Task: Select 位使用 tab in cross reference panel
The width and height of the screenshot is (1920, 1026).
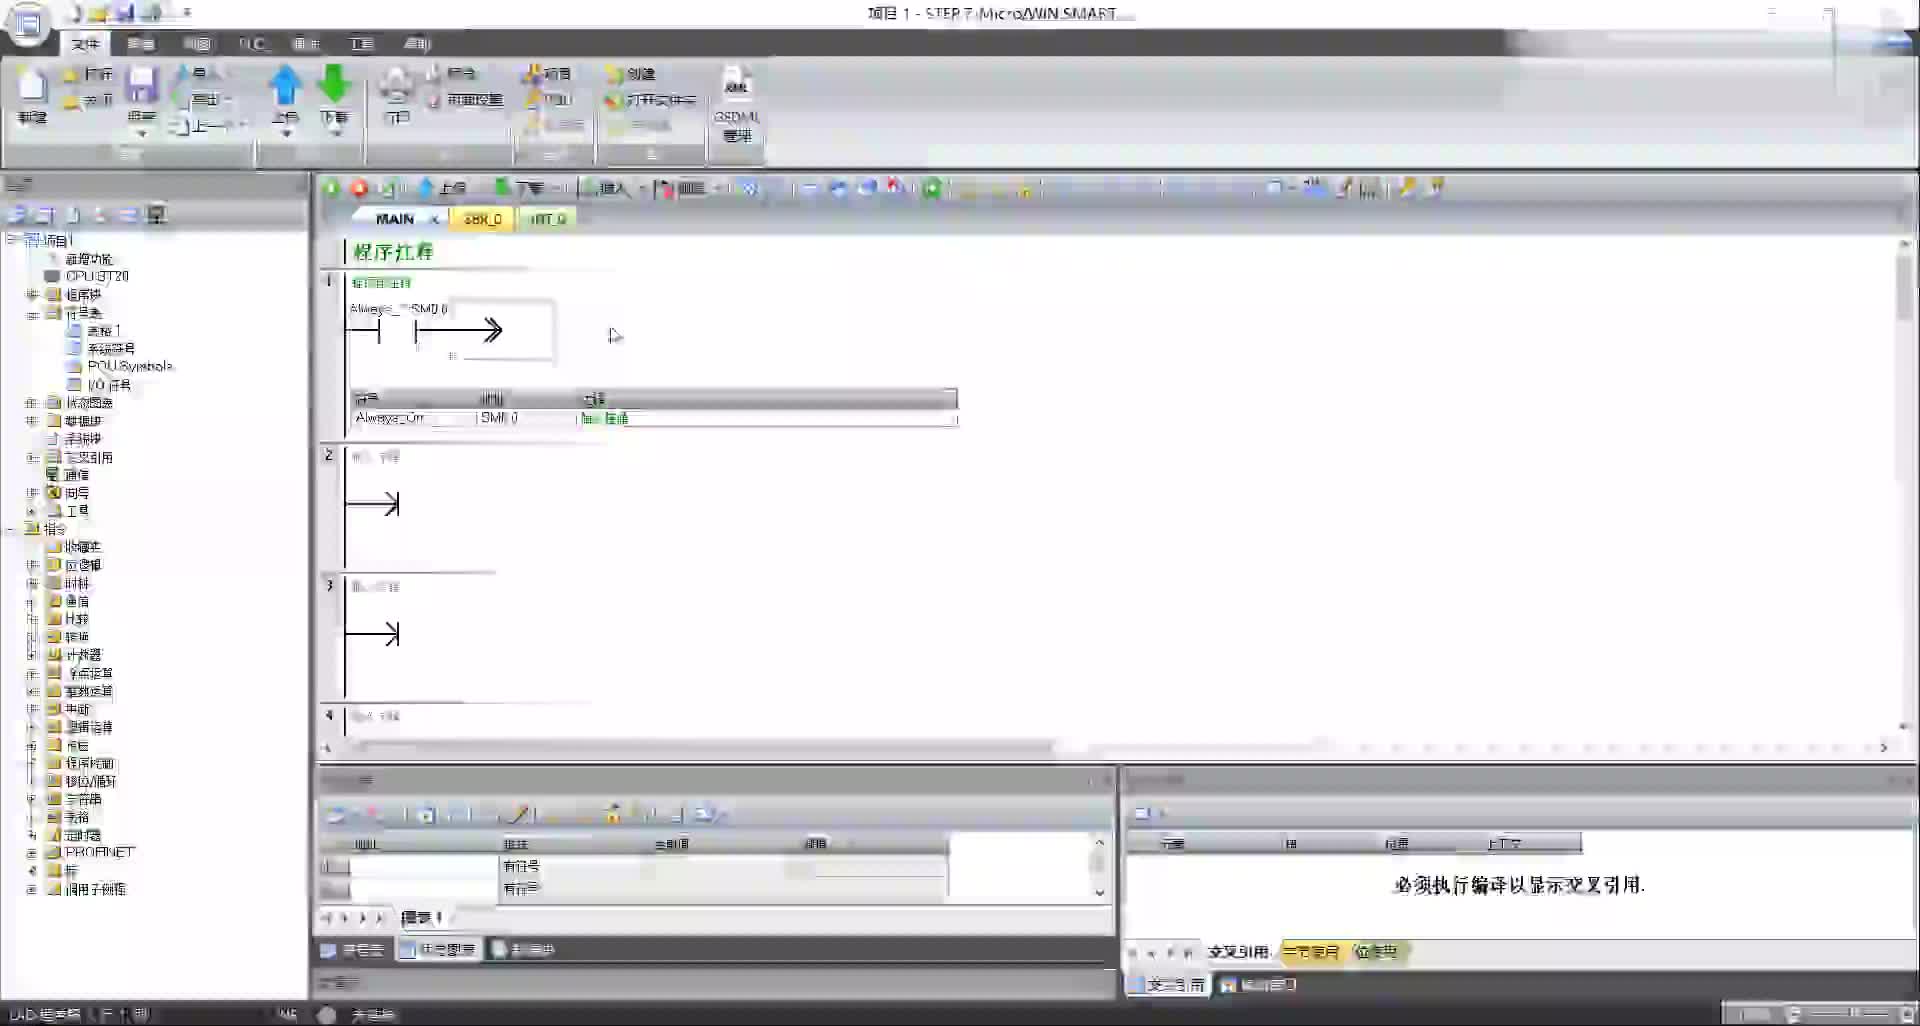Action: pos(1377,952)
